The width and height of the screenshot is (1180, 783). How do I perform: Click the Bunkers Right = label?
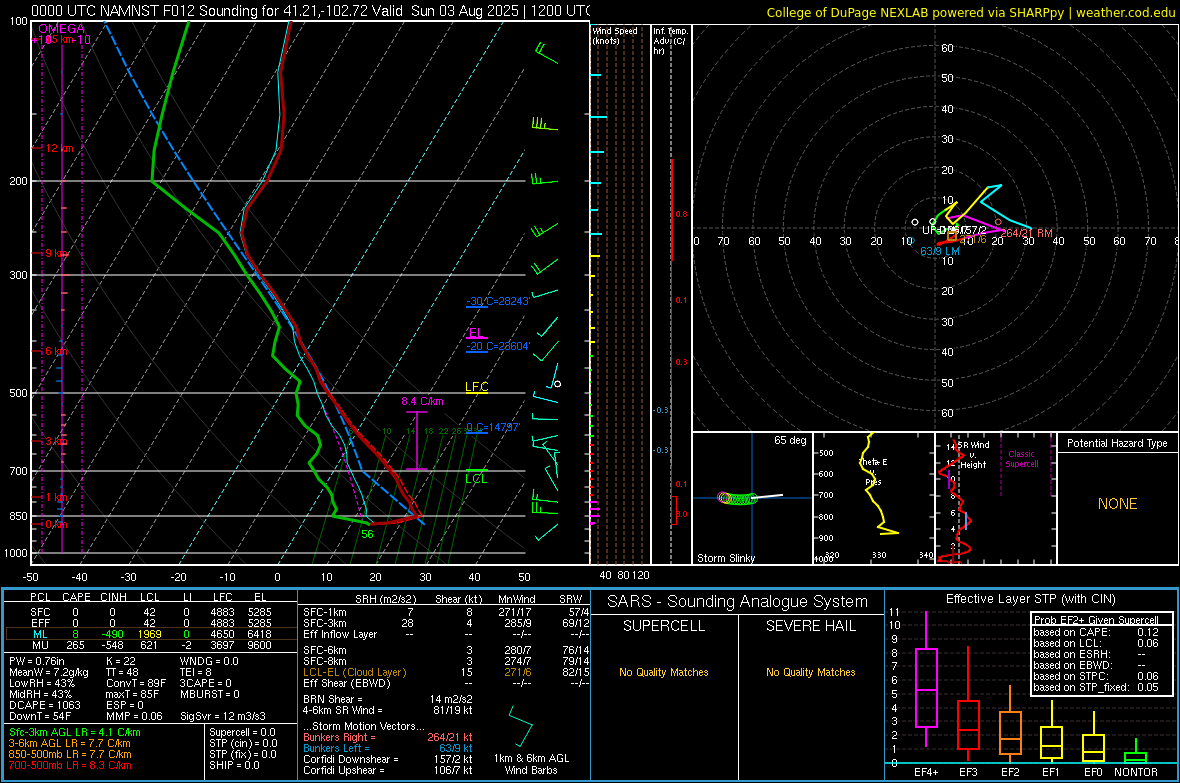(x=338, y=737)
